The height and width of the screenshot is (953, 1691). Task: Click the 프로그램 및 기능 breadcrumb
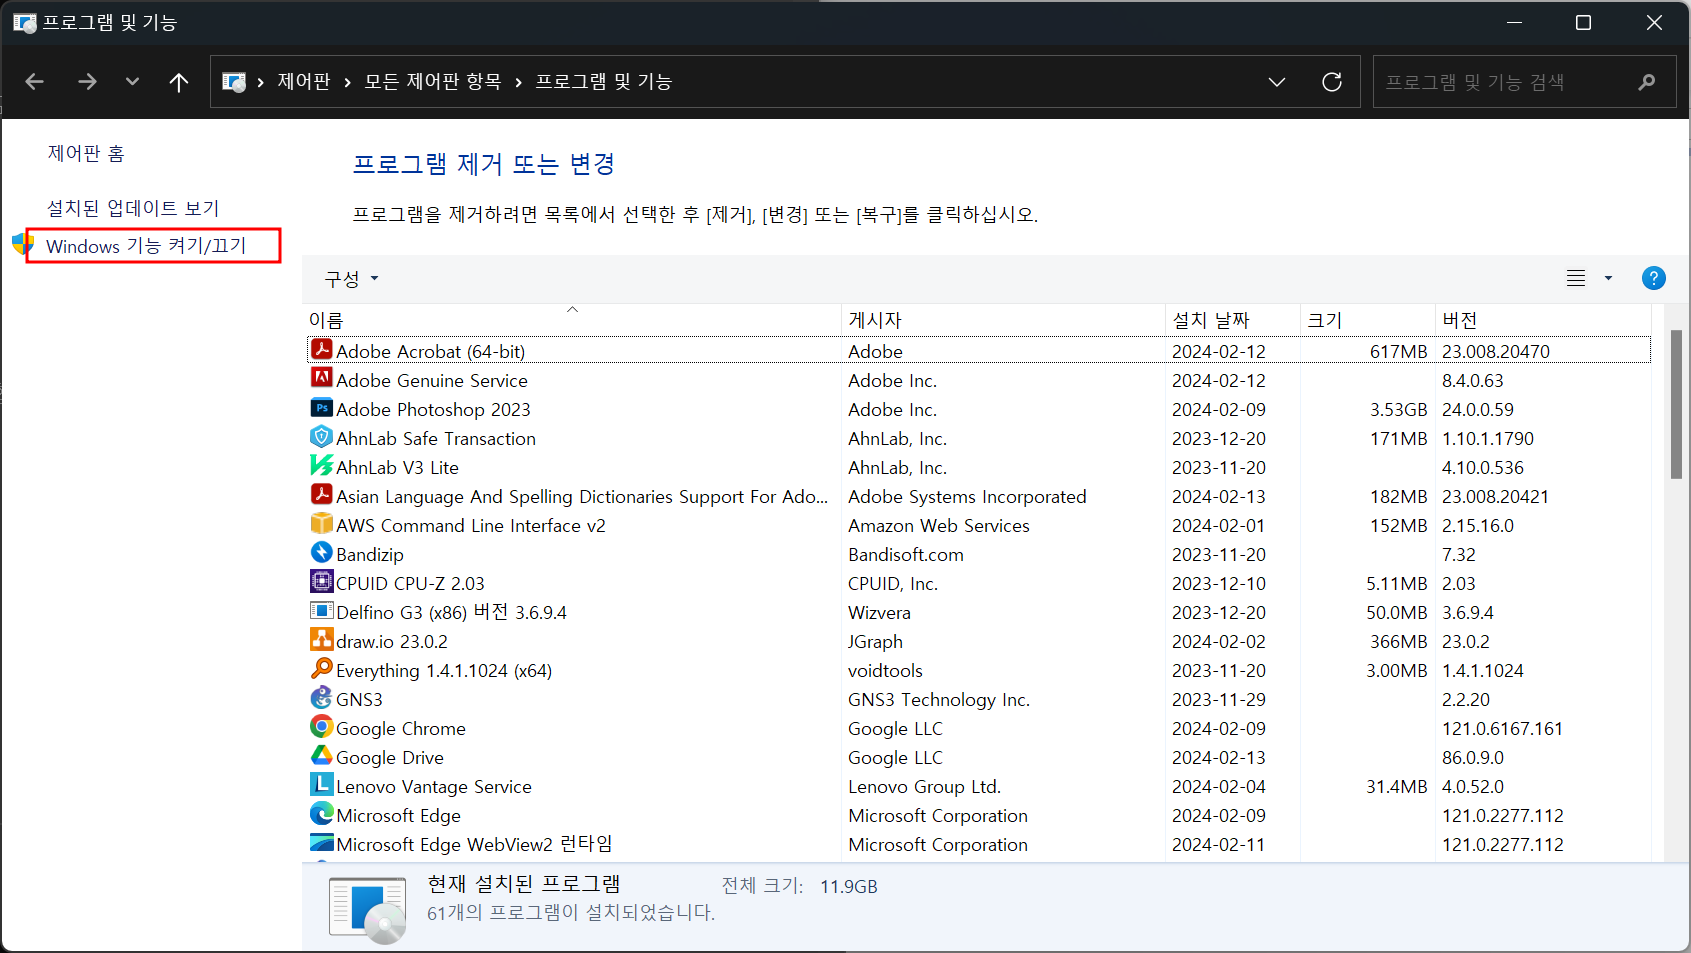(x=604, y=82)
